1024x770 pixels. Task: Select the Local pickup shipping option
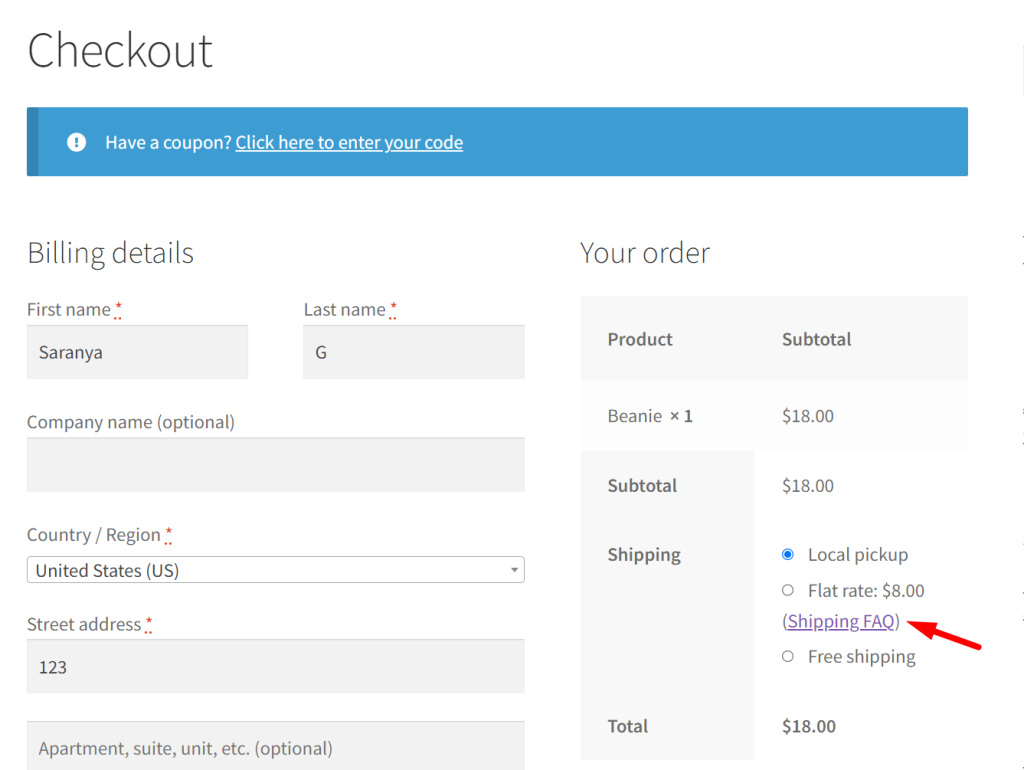point(788,554)
